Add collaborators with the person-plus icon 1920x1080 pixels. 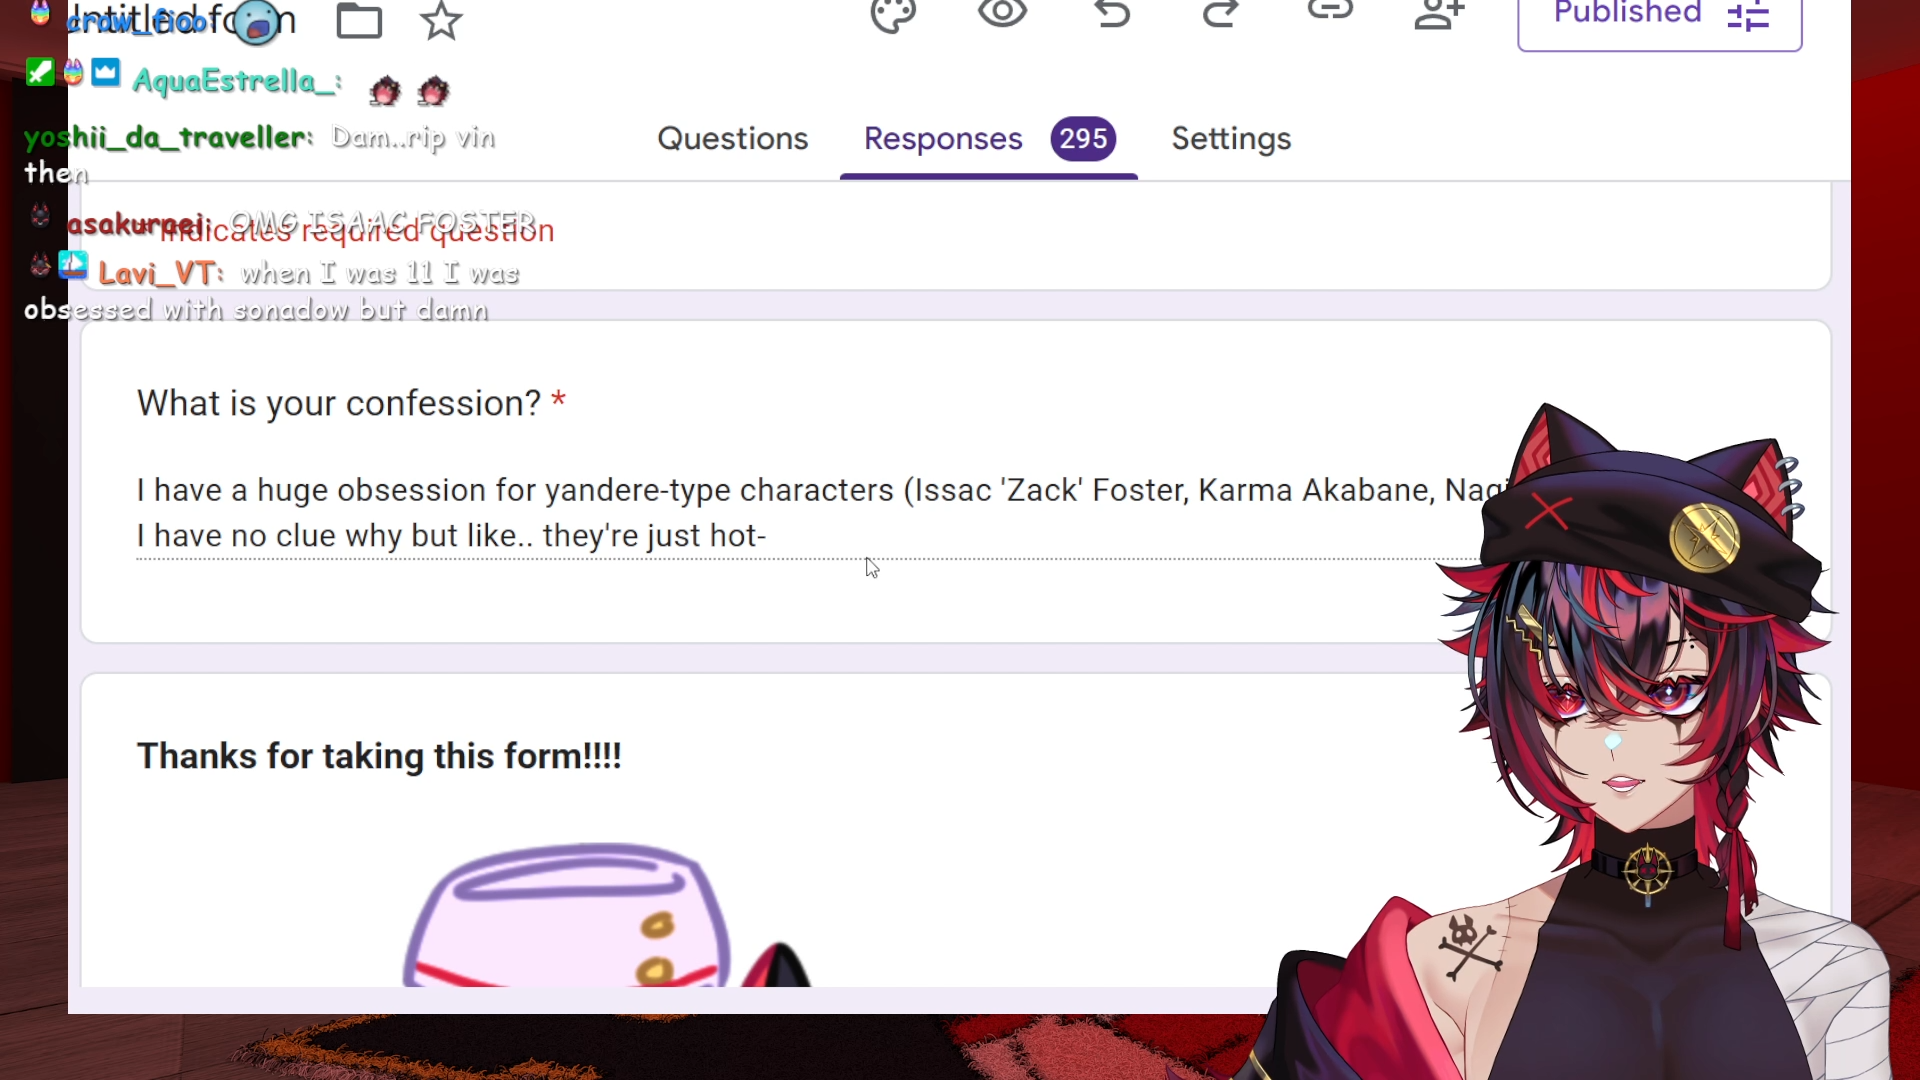coord(1439,14)
